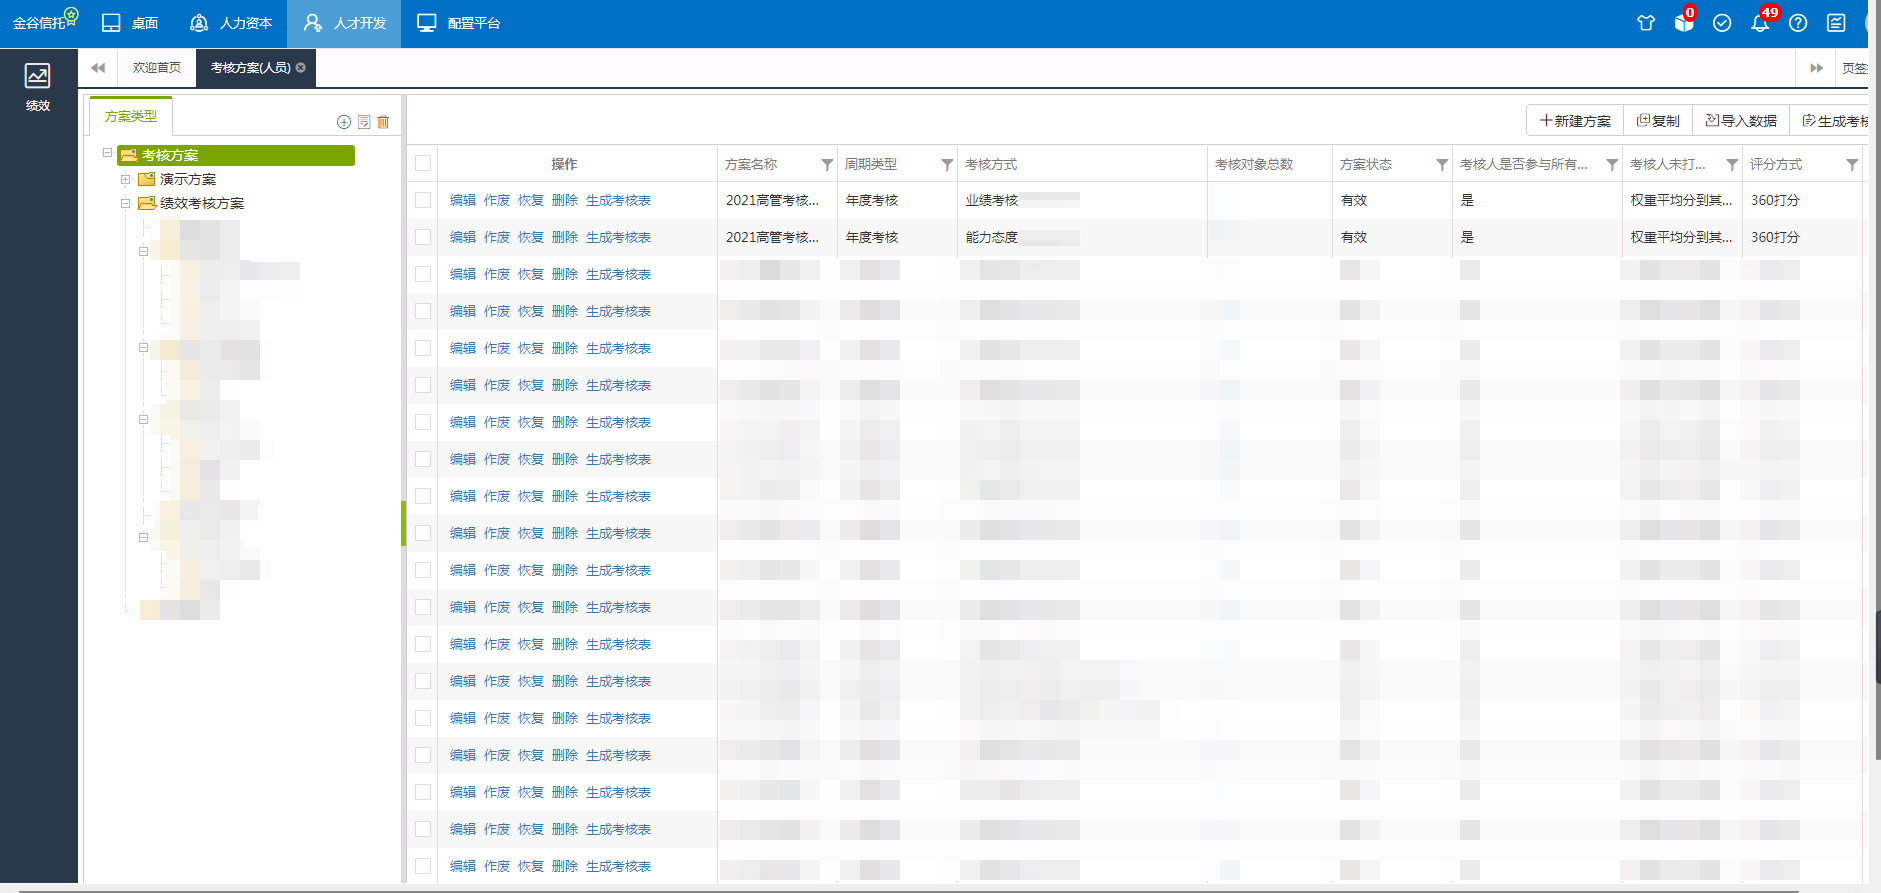
Task: Open the 配置平台 menu
Action: (459, 23)
